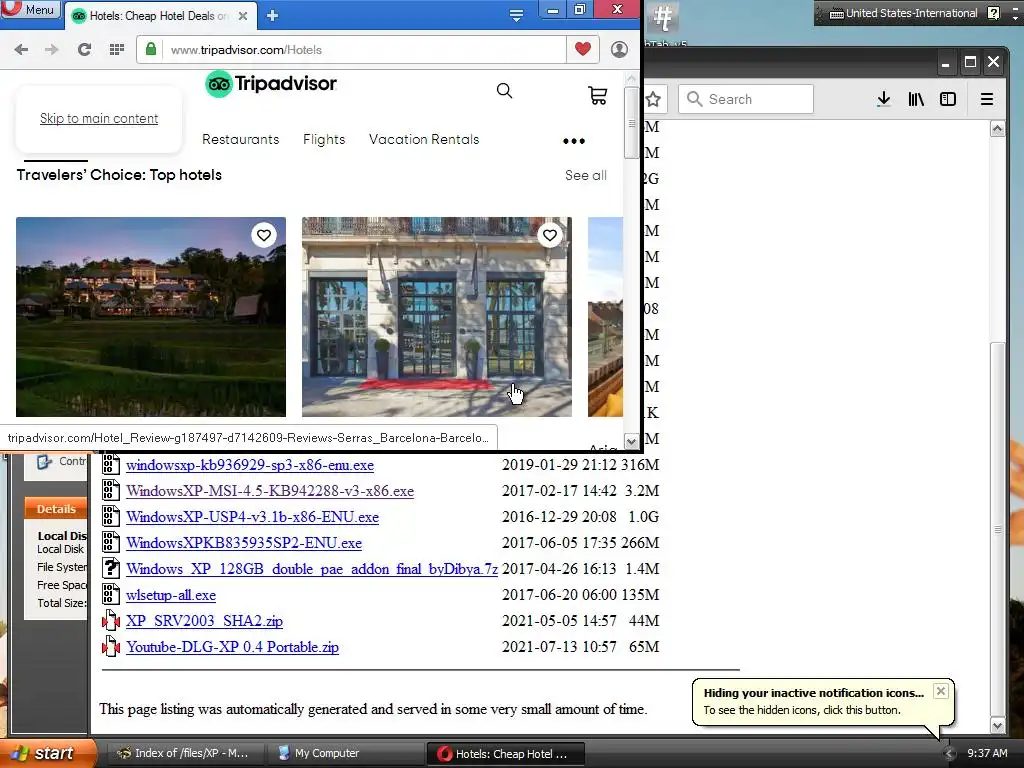Go forward in Opera browser
The height and width of the screenshot is (768, 1024).
click(52, 50)
